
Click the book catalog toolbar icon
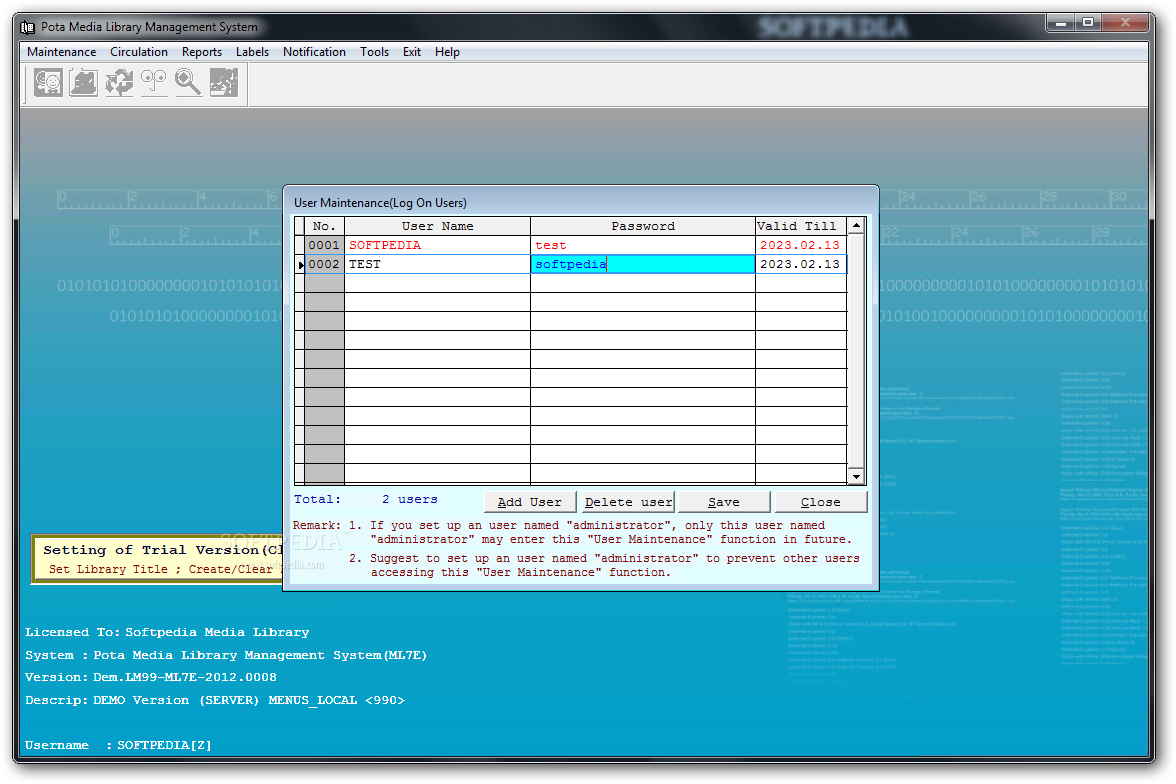pos(83,83)
